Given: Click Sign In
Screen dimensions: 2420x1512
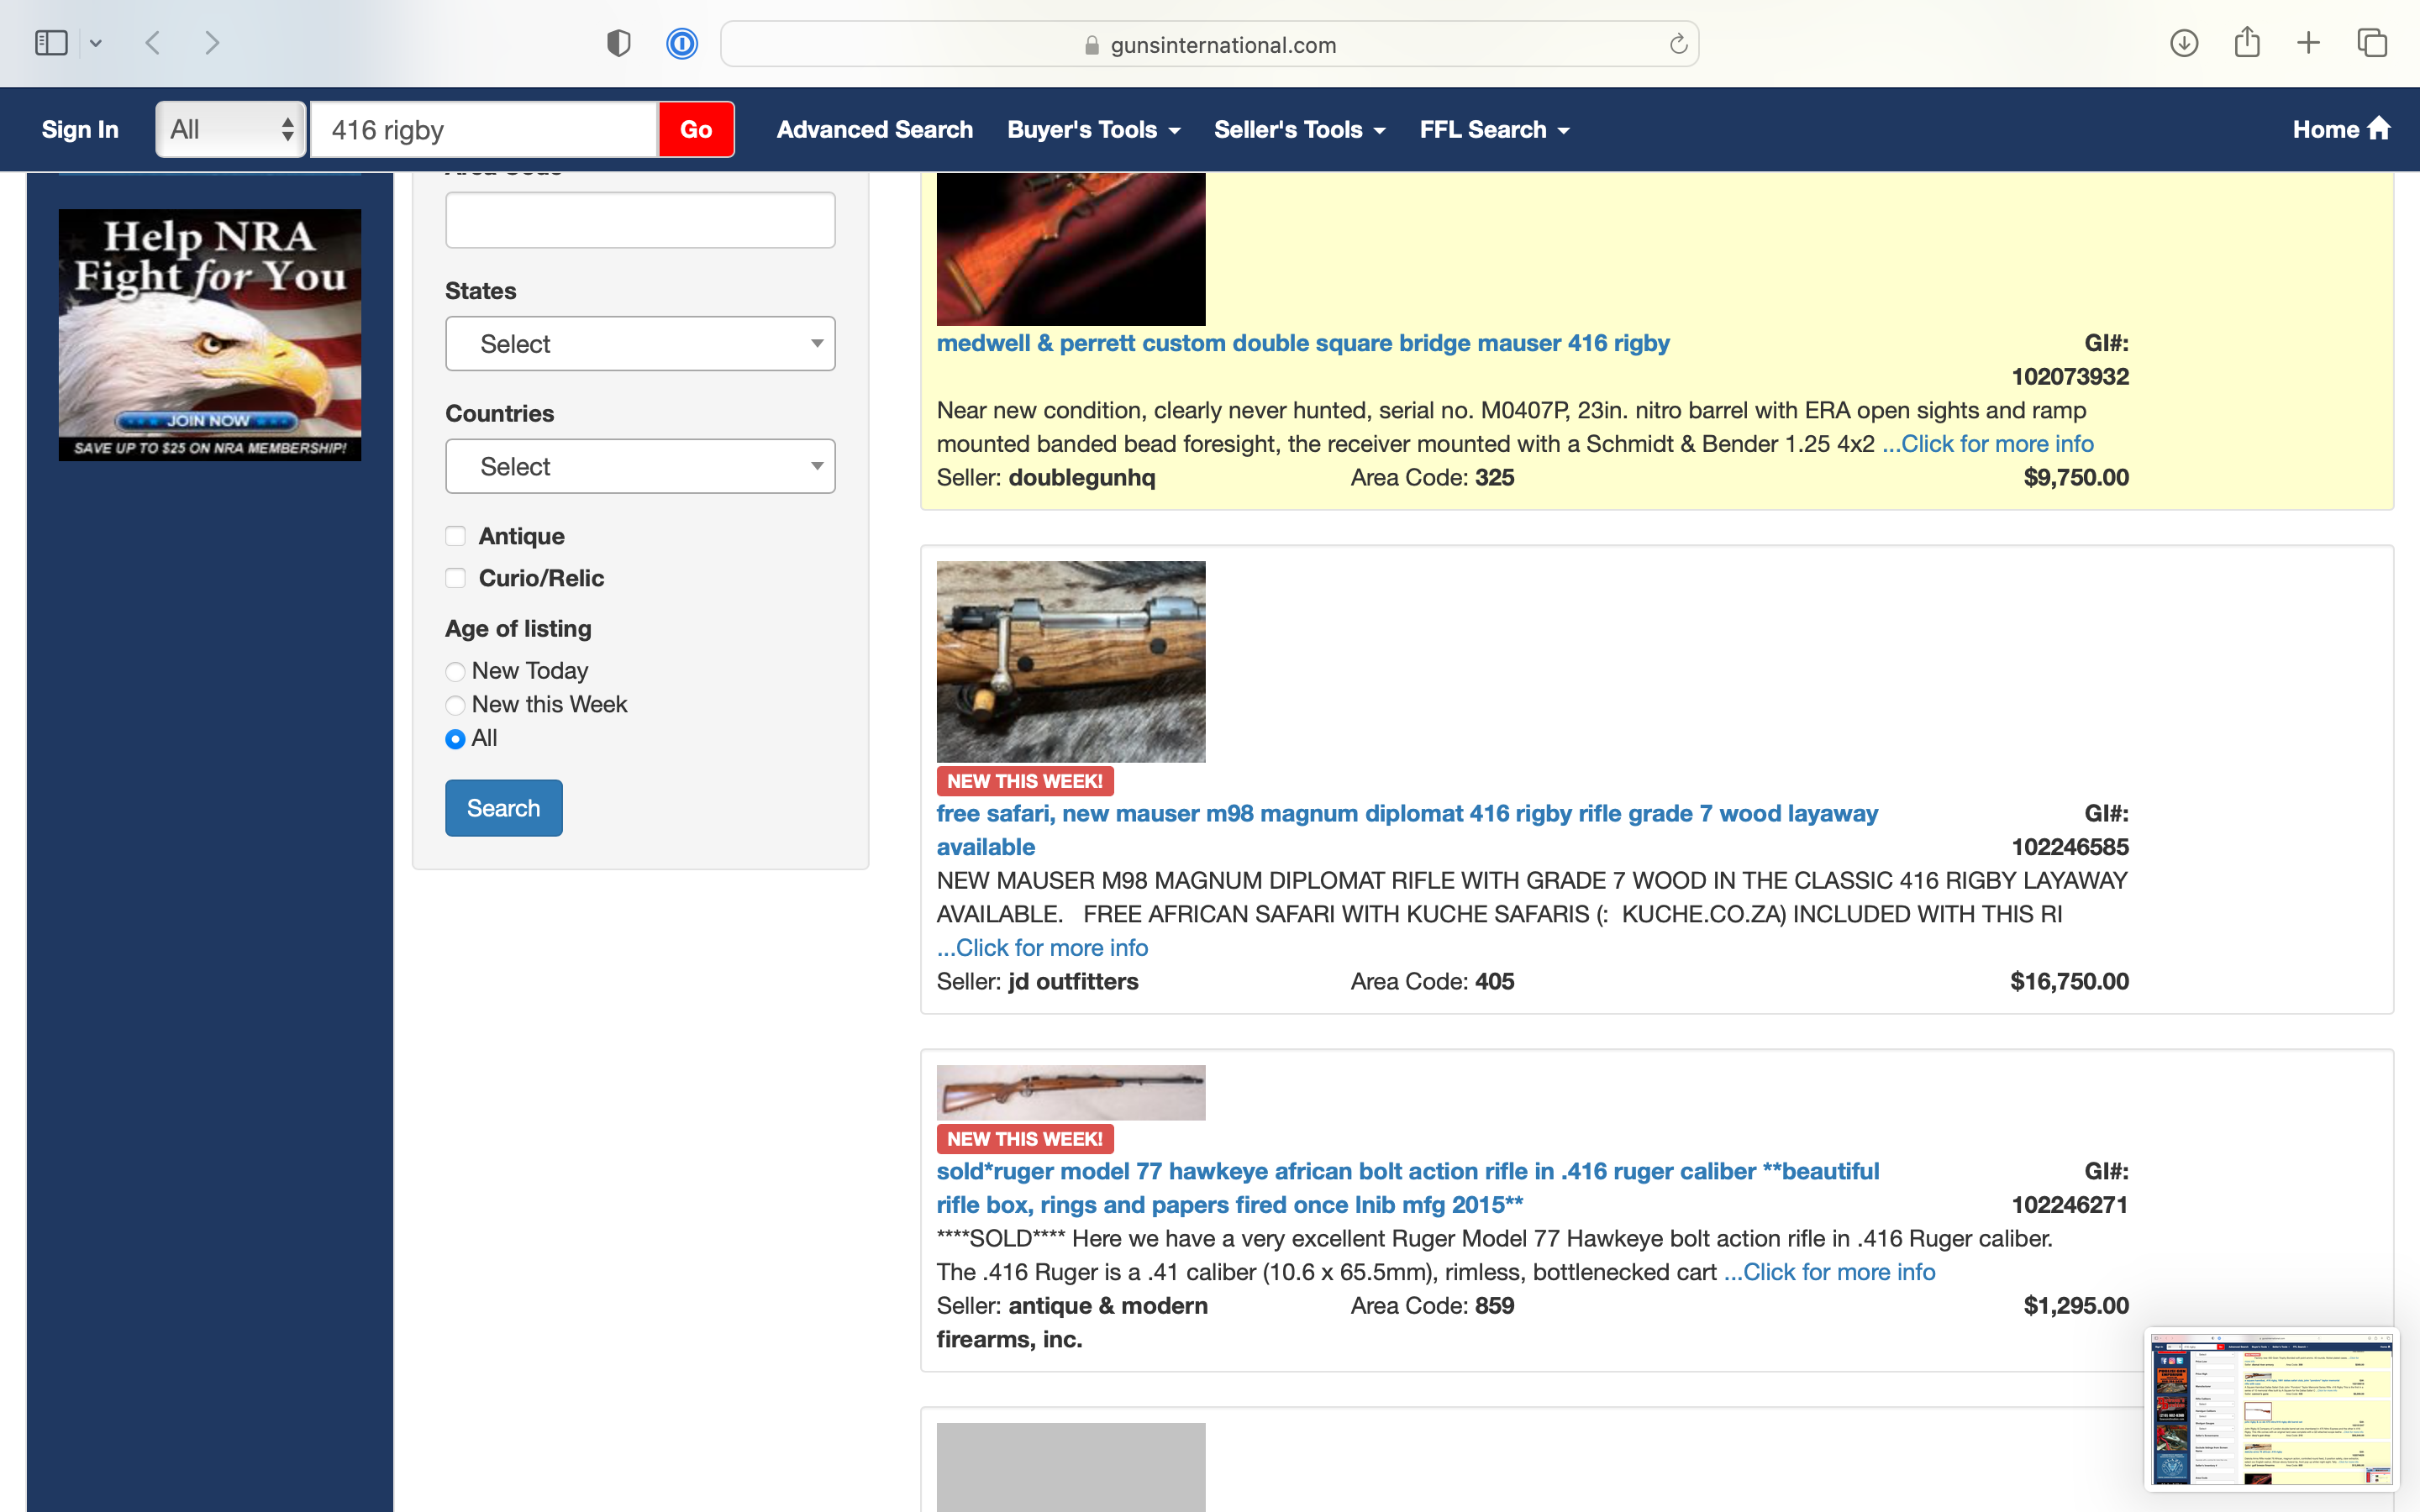Looking at the screenshot, I should pos(80,129).
